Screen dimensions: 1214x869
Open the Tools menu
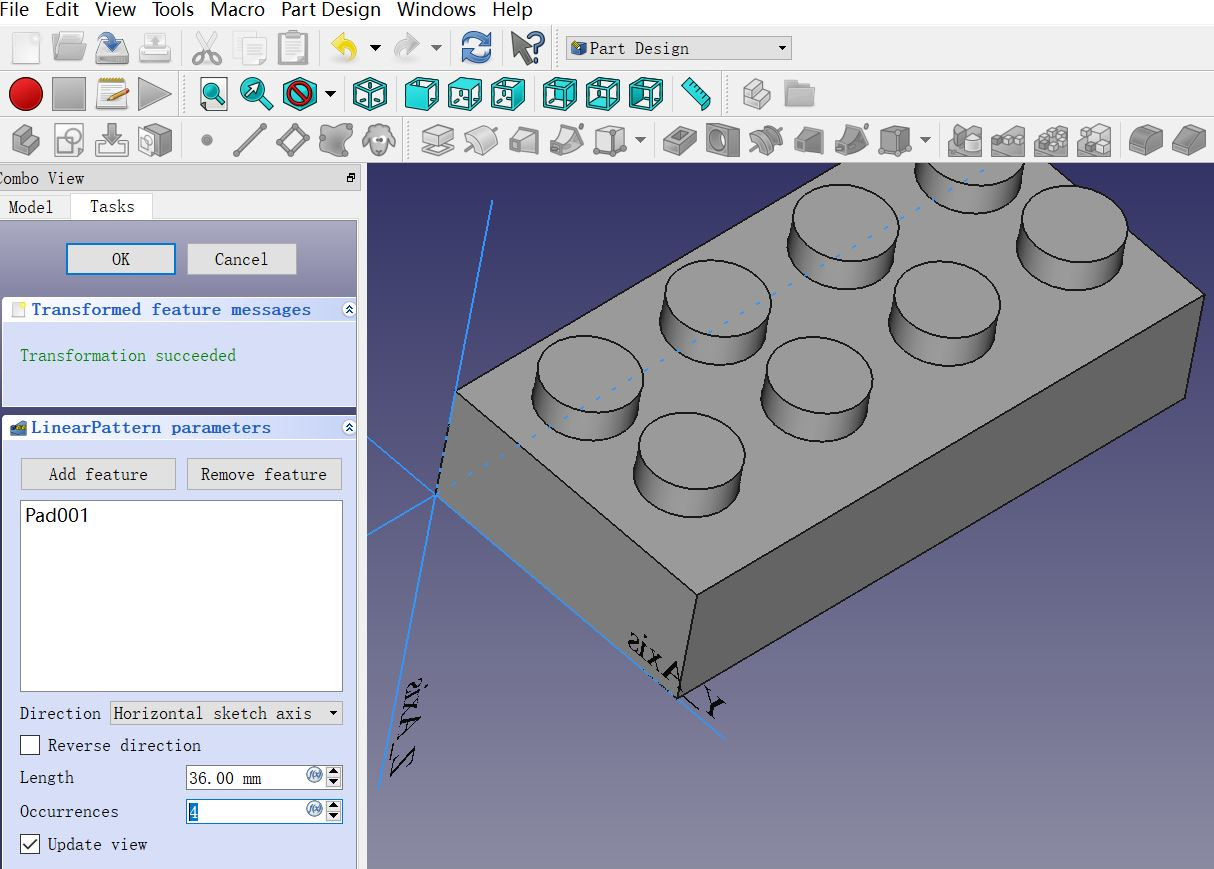173,10
